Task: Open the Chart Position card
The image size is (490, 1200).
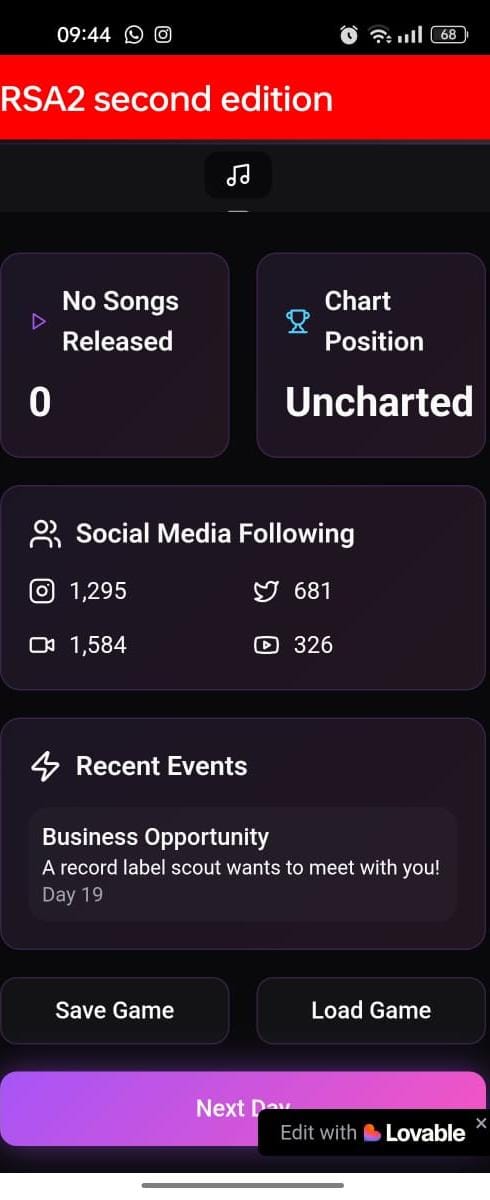Action: pyautogui.click(x=371, y=355)
